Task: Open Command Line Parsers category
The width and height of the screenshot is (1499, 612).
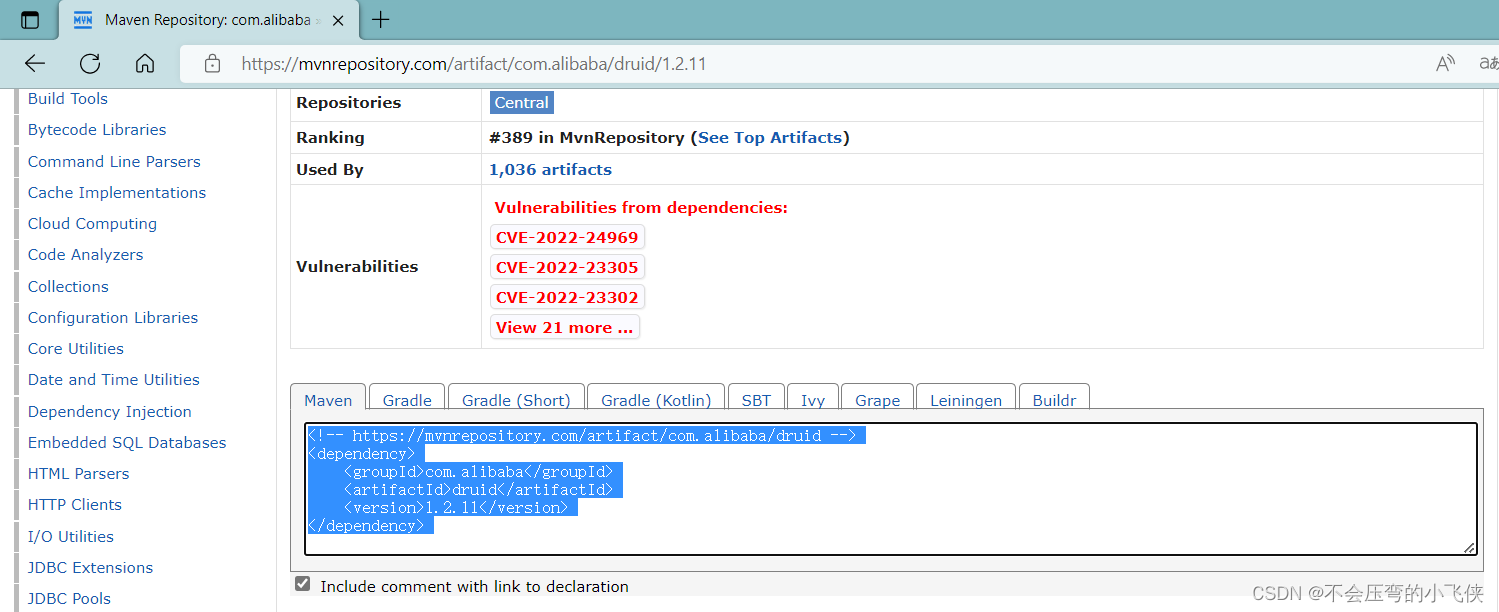Action: click(114, 161)
